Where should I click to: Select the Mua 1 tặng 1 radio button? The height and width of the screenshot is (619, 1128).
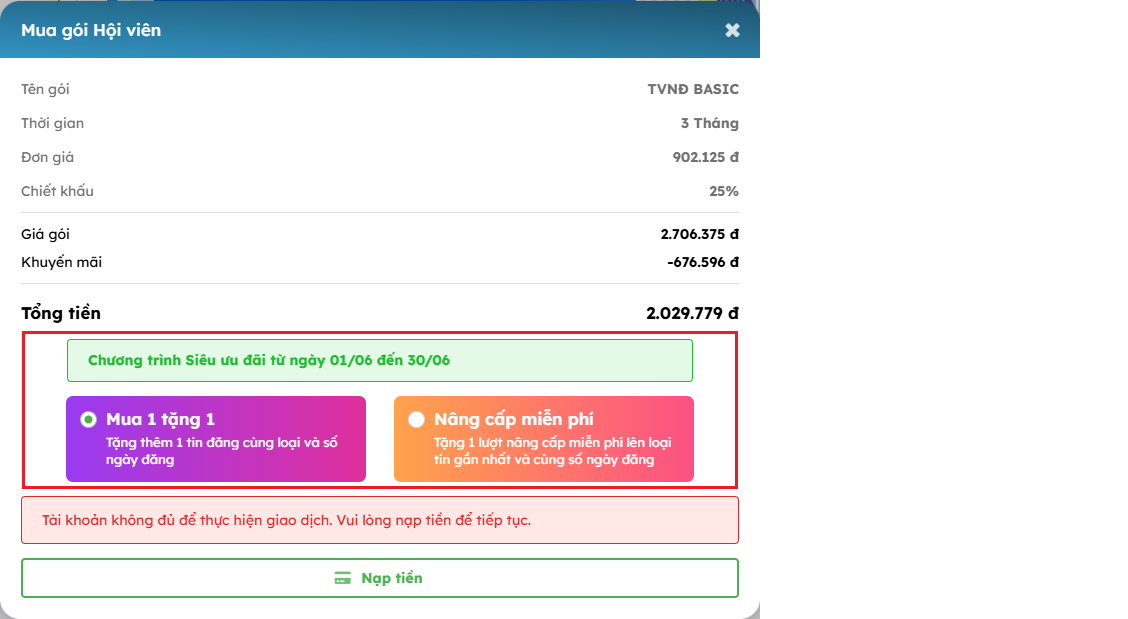point(89,420)
